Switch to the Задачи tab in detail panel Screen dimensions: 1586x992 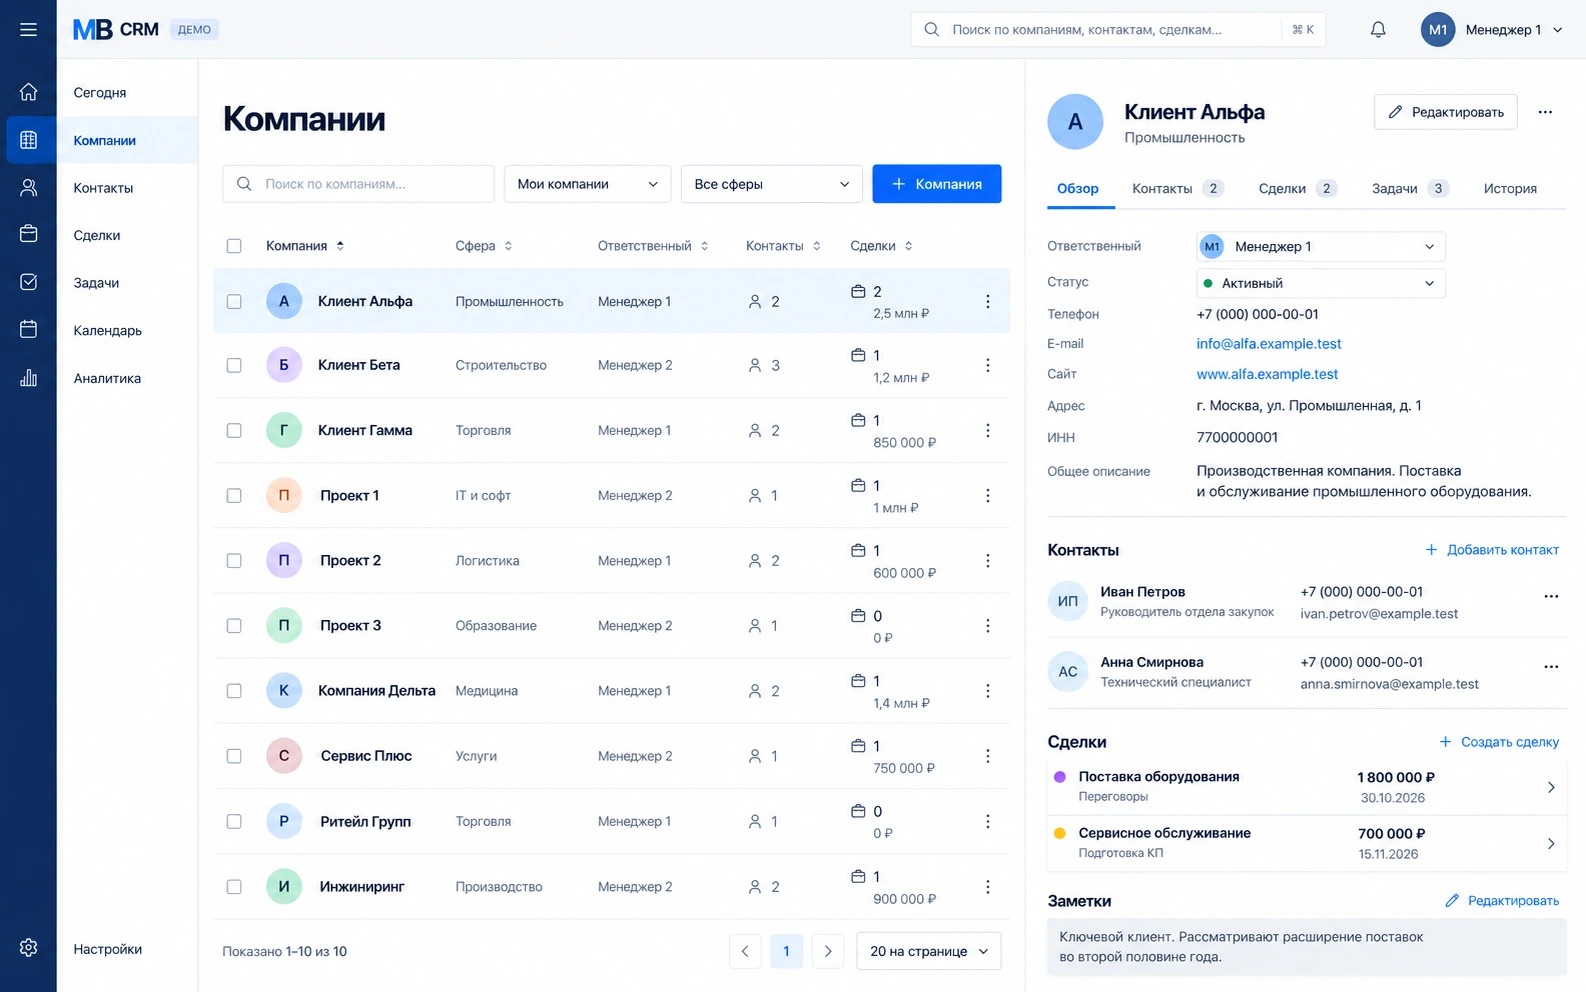1410,188
